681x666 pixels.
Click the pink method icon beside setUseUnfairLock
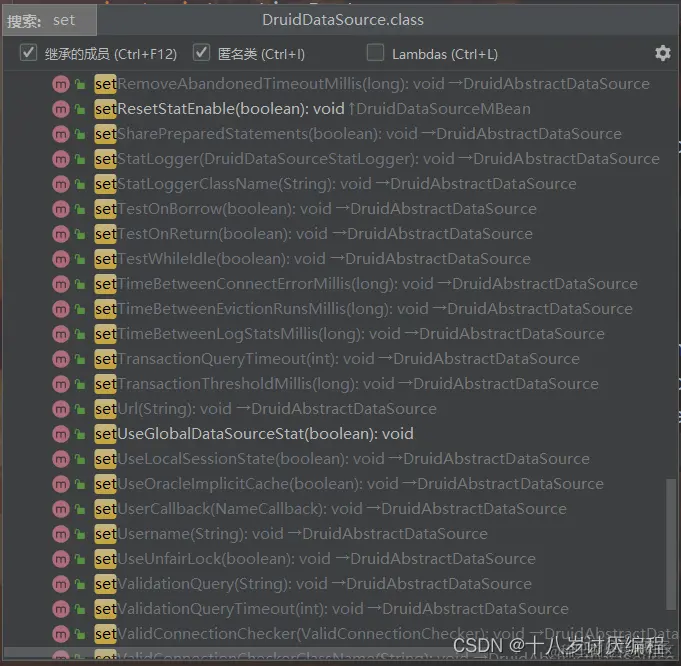[x=61, y=559]
